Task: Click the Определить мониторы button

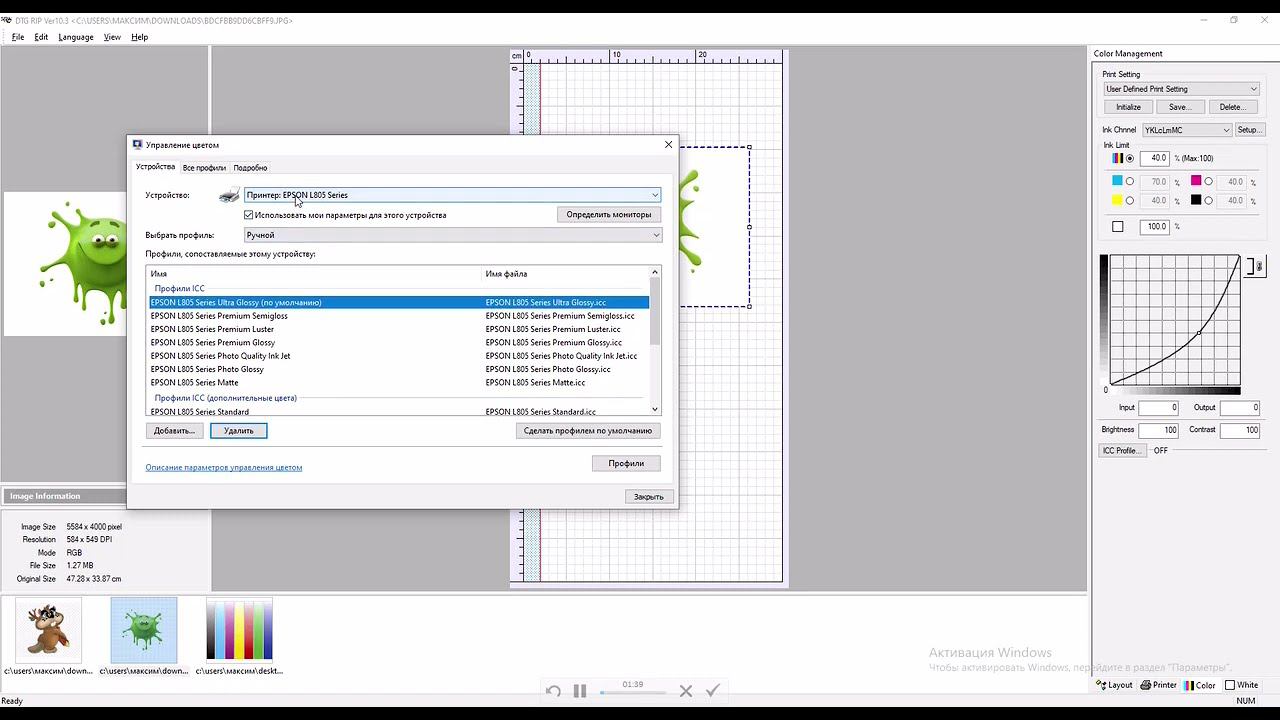Action: 609,215
